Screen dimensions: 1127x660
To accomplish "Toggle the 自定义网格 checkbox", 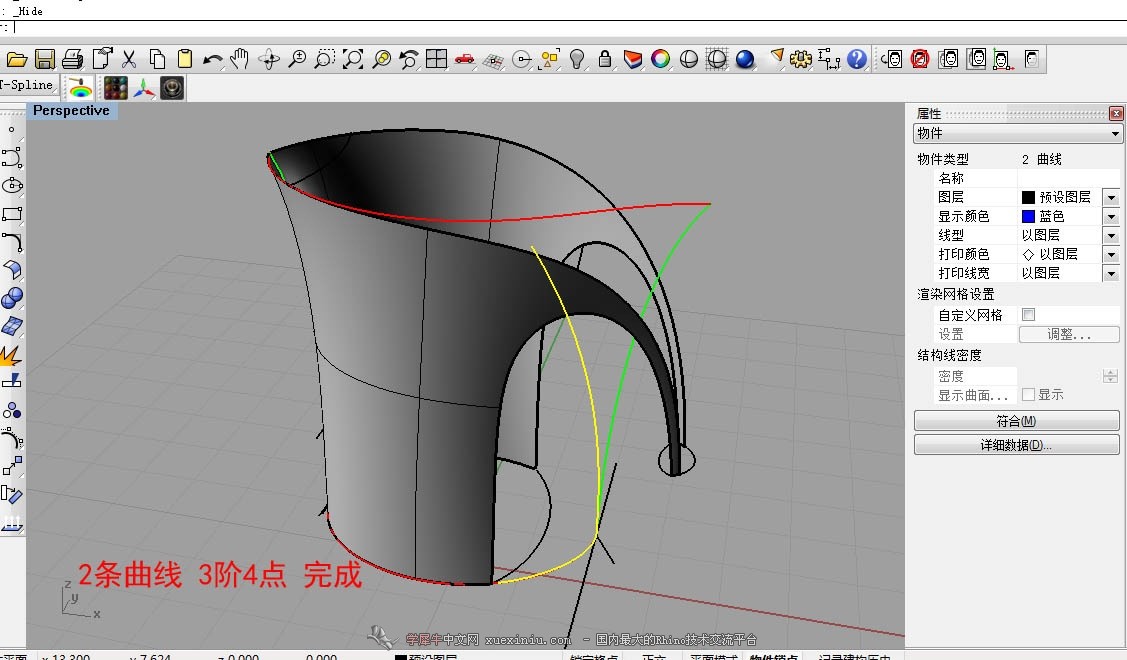I will [1029, 315].
